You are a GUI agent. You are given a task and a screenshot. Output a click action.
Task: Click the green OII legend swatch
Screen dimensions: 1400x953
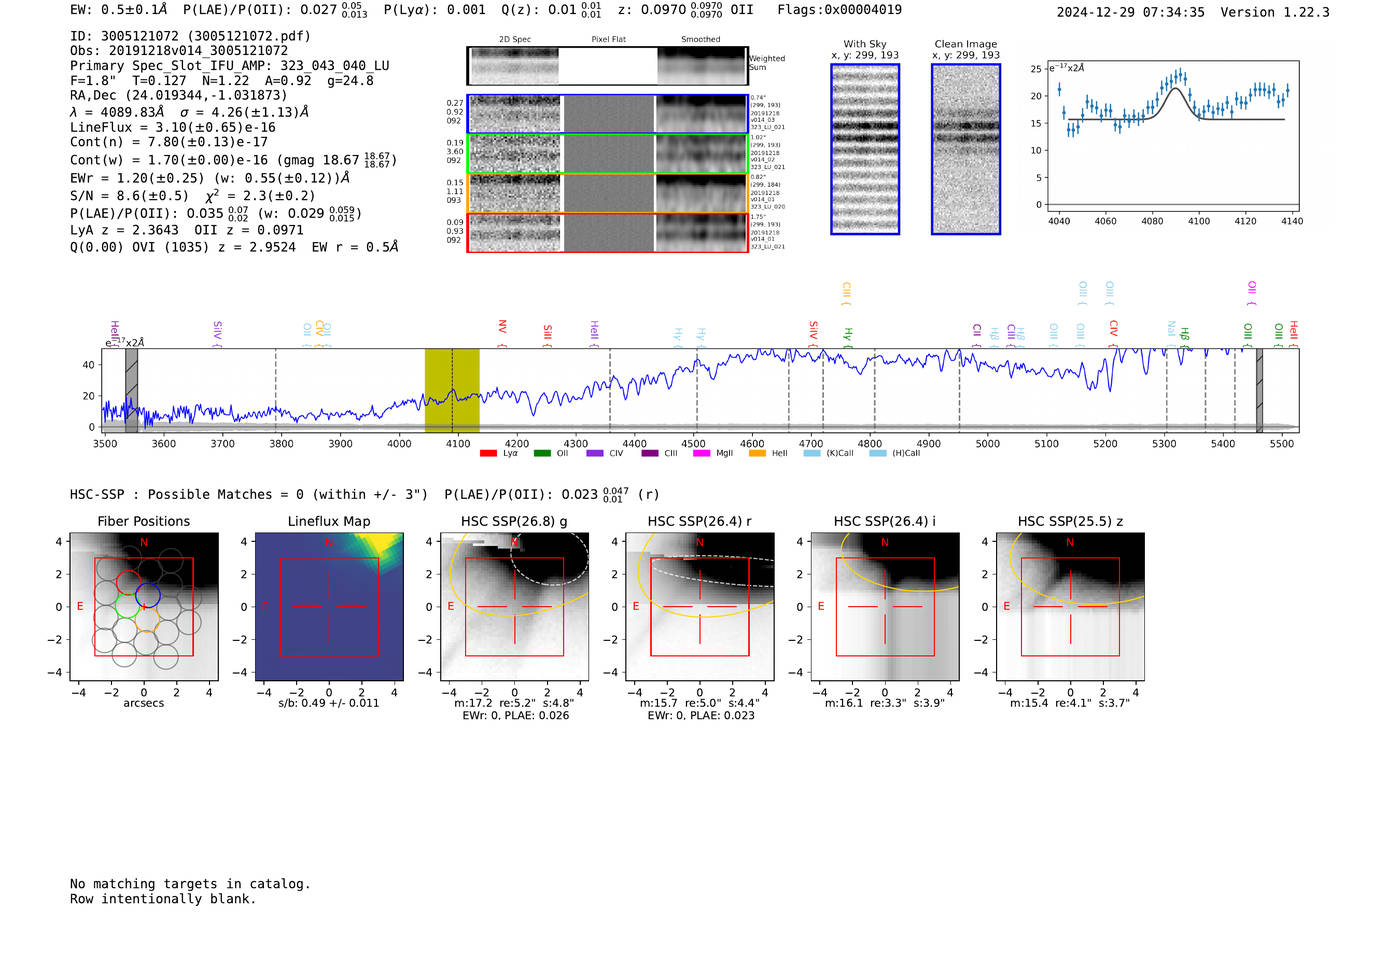542,454
